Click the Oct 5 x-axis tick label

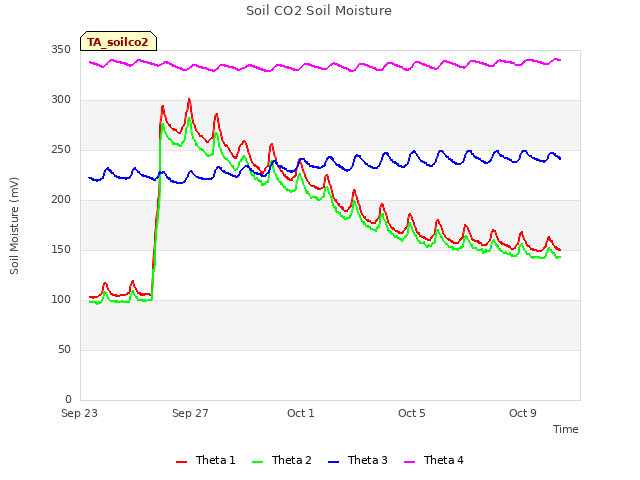412,413
